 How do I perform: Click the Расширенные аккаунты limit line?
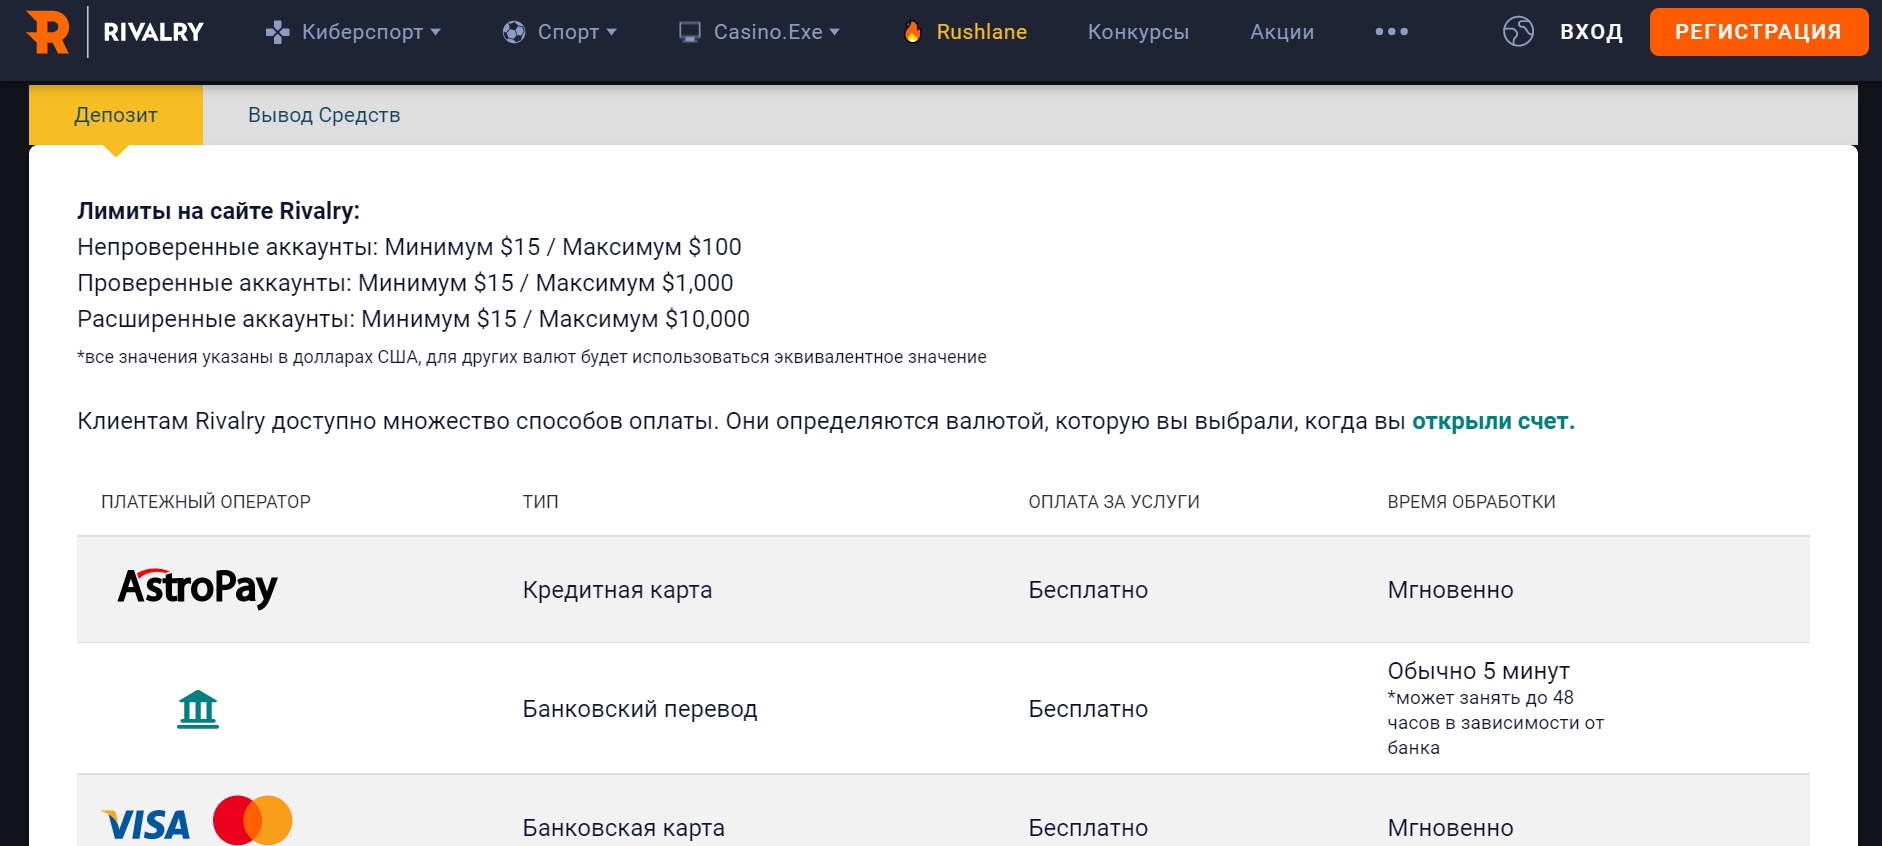[413, 319]
